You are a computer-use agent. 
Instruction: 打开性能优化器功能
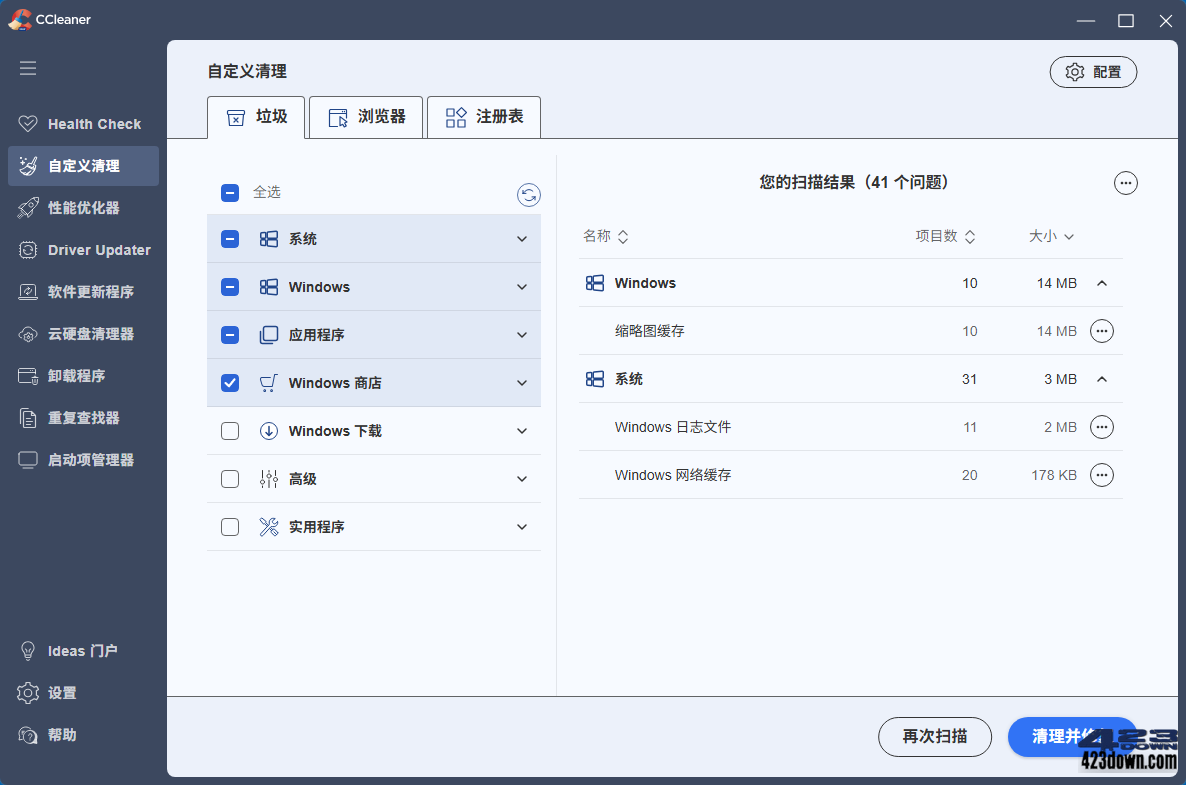click(x=85, y=207)
